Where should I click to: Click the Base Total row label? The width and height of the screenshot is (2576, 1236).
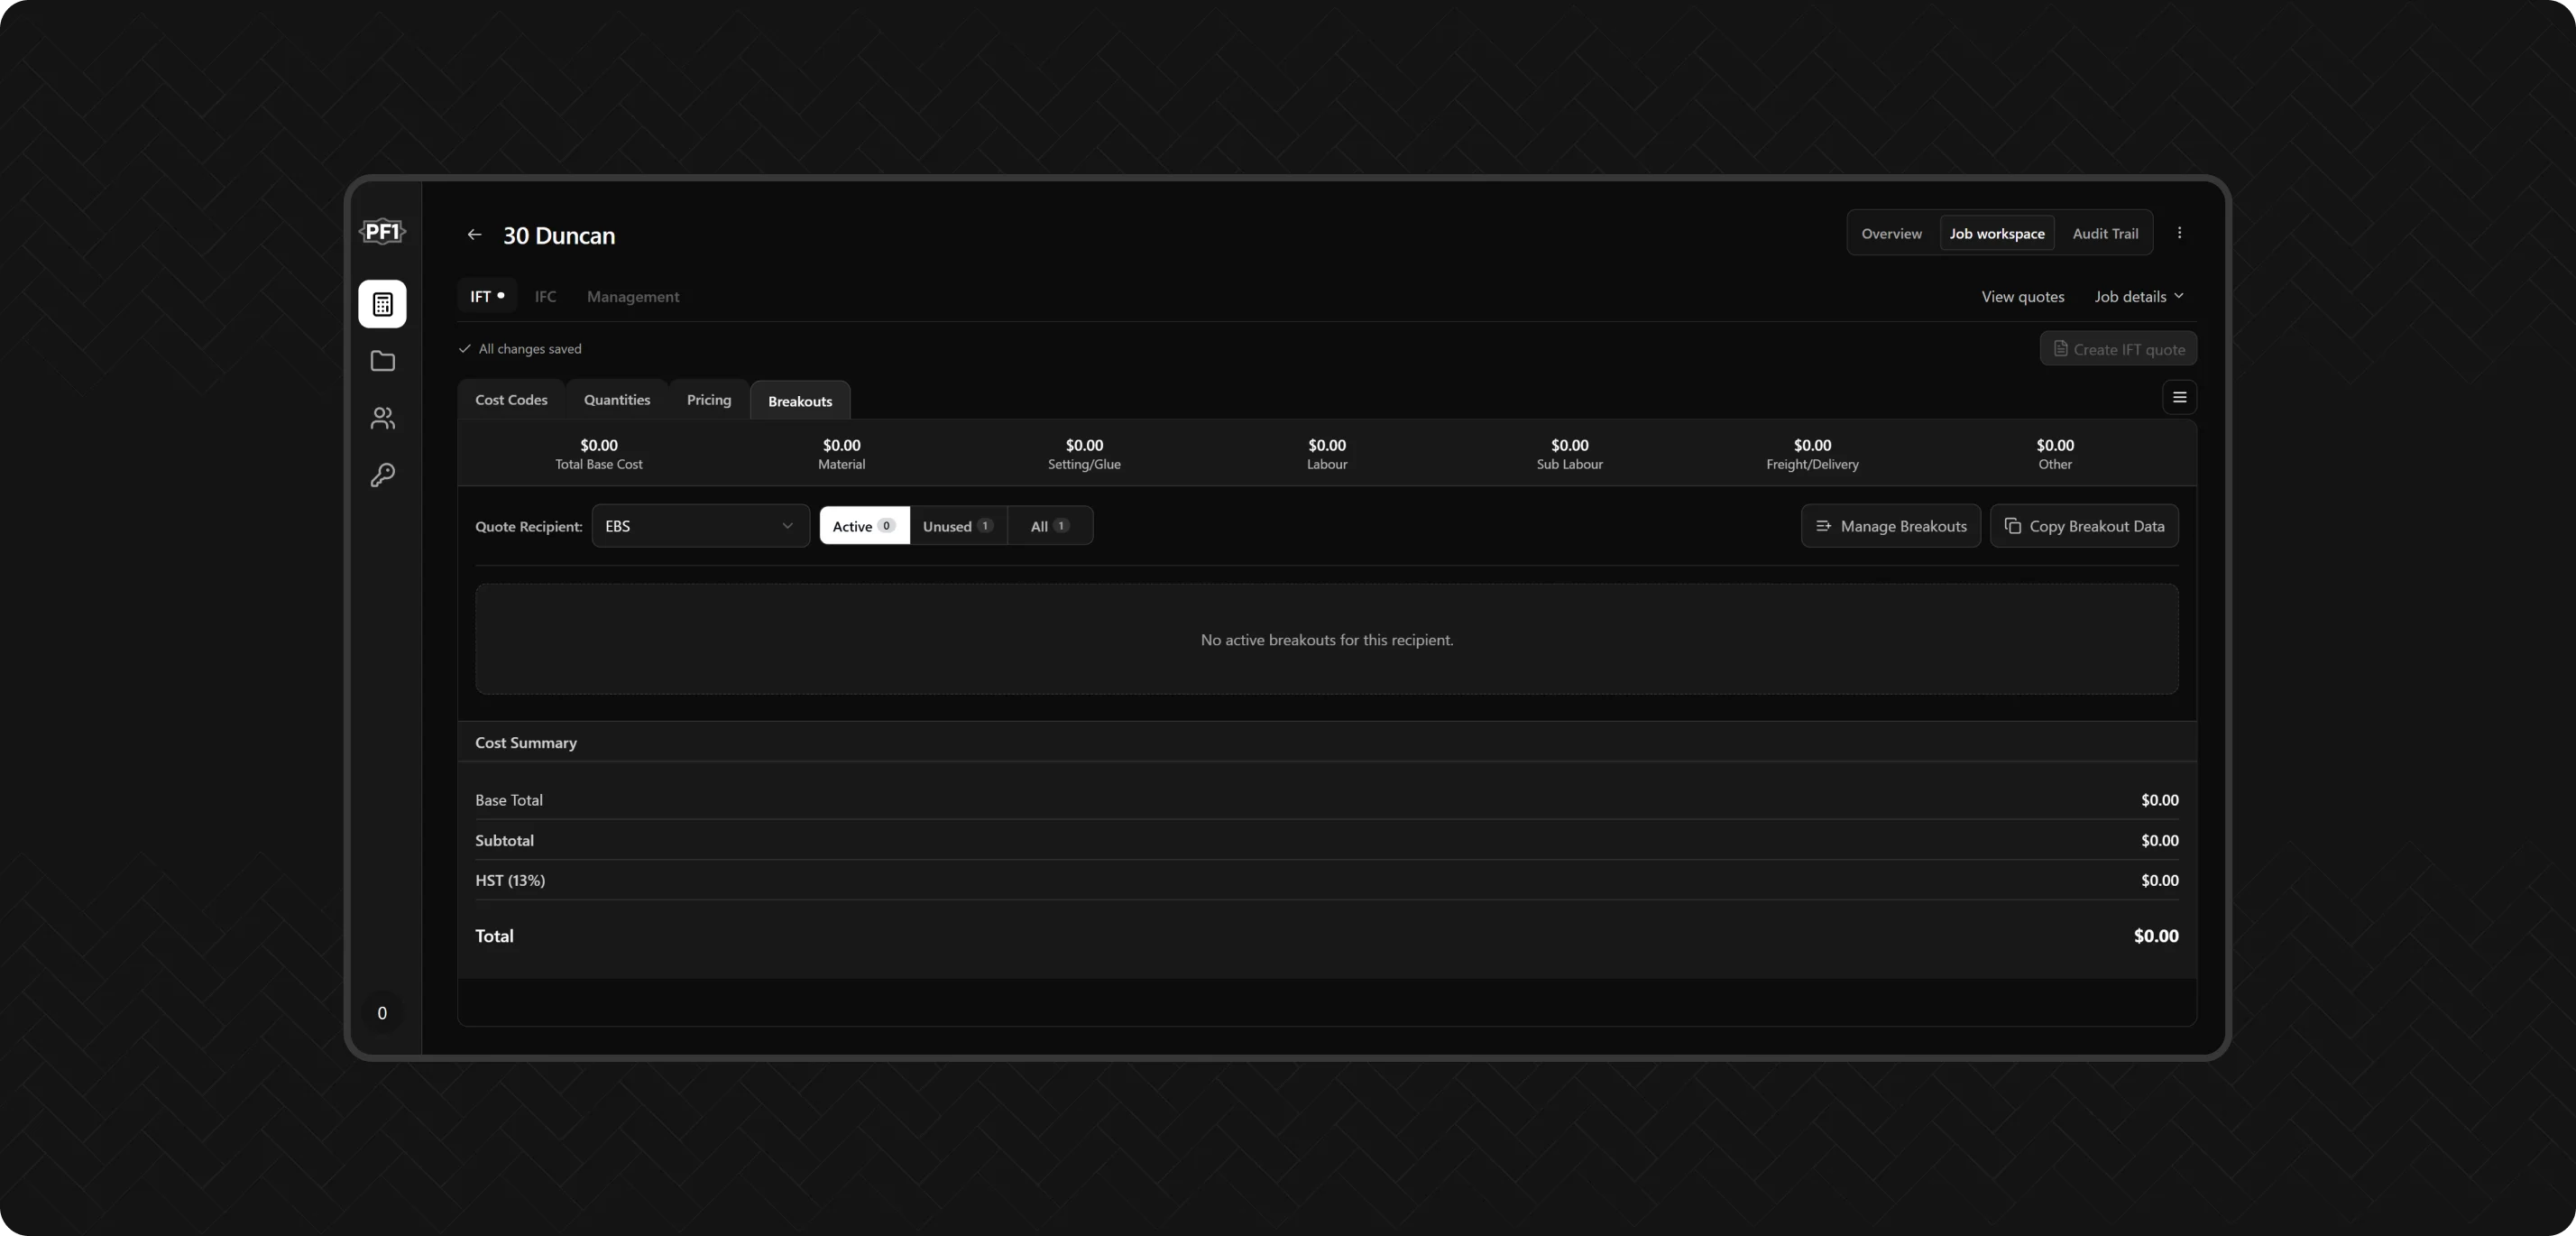click(x=509, y=800)
